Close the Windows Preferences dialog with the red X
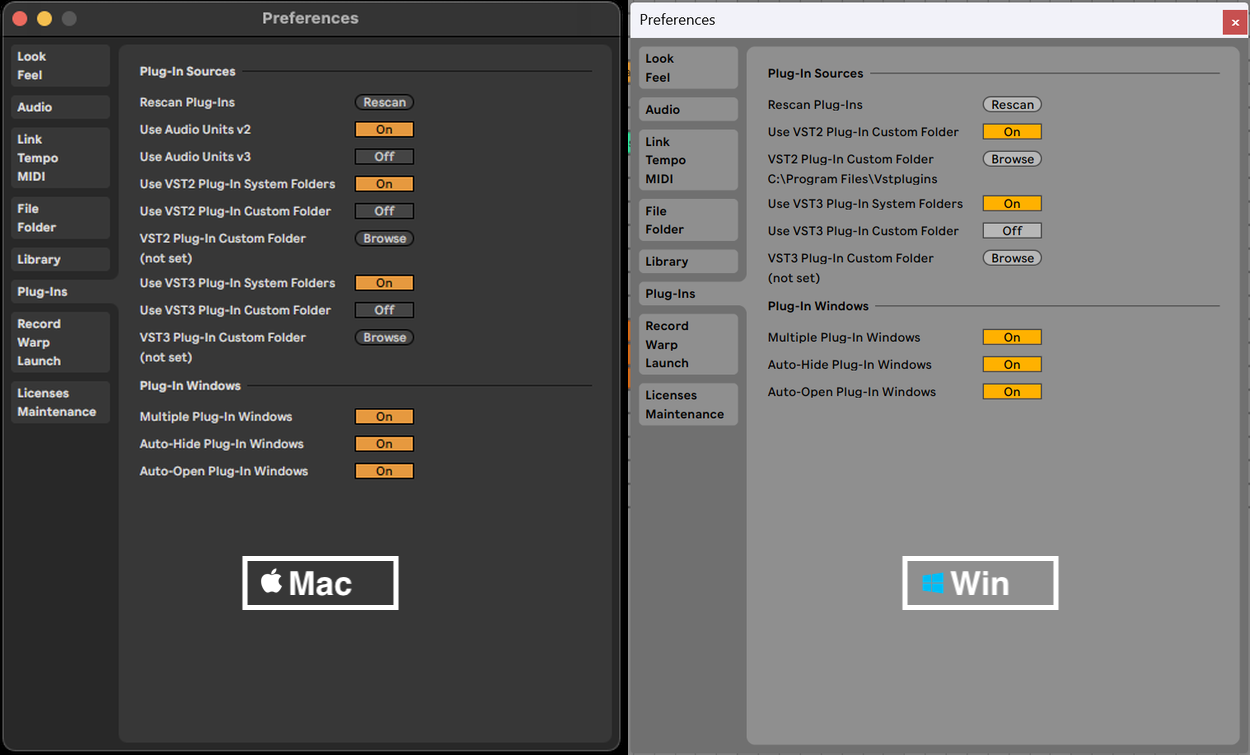 1235,22
